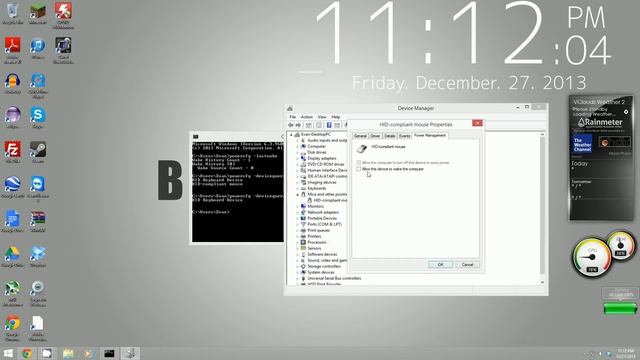The image size is (640, 360).
Task: Open the Steam desktop shortcut
Action: [38, 151]
